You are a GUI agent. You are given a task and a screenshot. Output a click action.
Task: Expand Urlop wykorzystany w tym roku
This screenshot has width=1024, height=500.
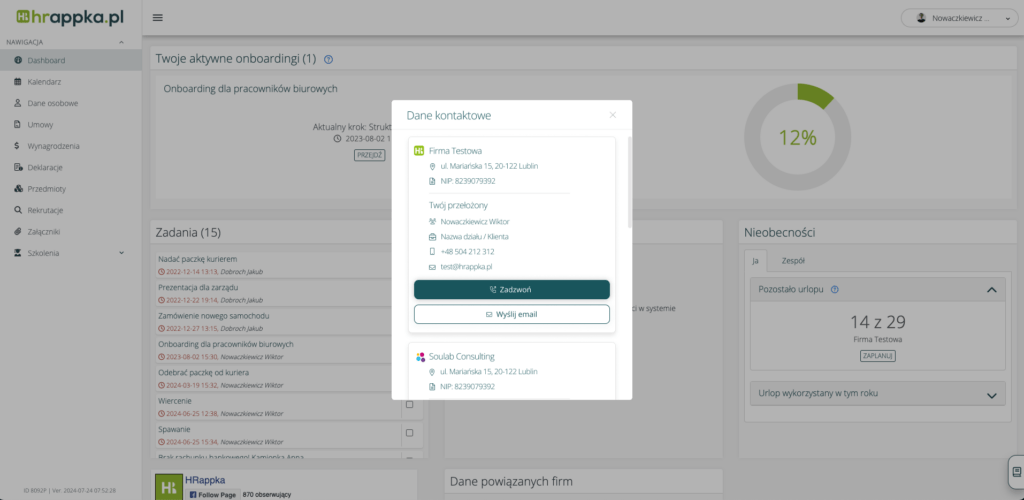pyautogui.click(x=991, y=396)
